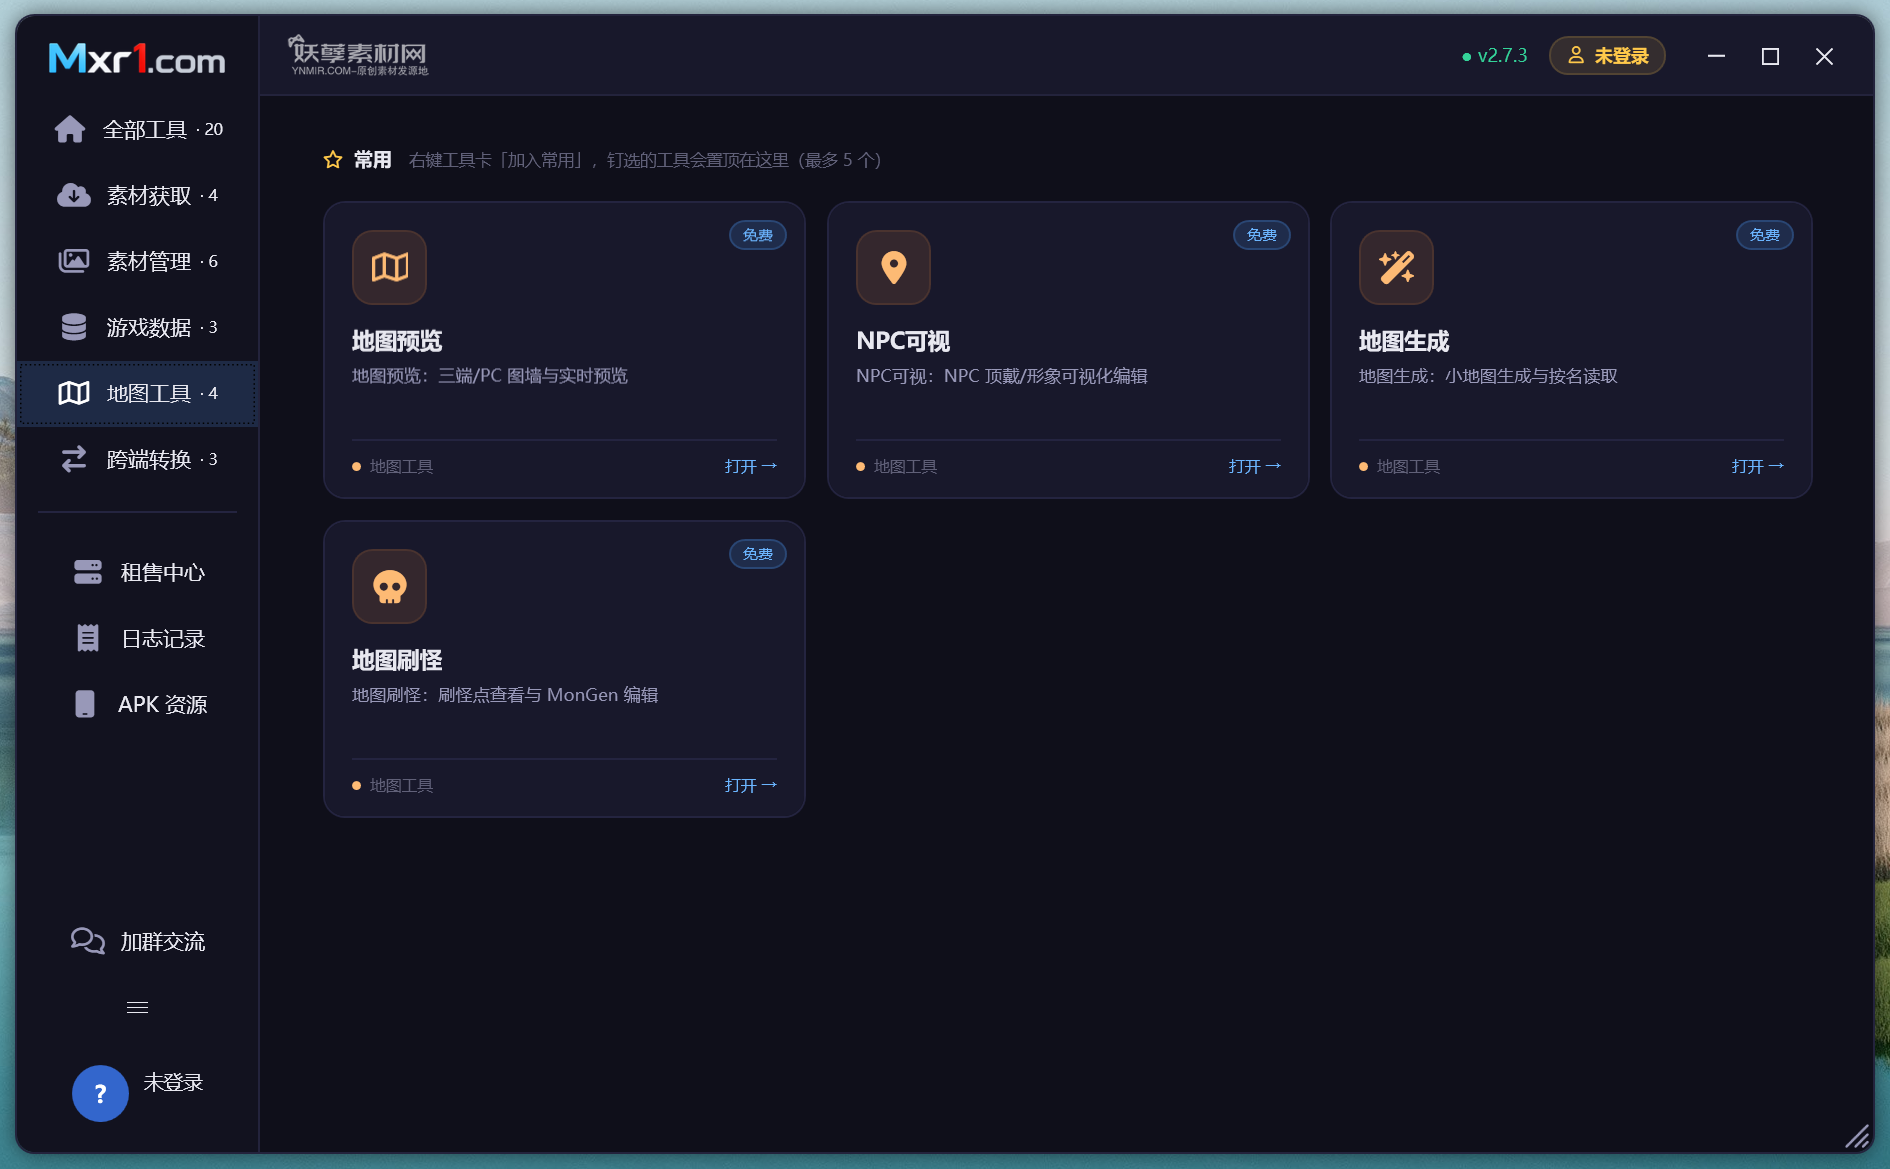
Task: Click the 地图生成 card title
Action: point(1404,341)
